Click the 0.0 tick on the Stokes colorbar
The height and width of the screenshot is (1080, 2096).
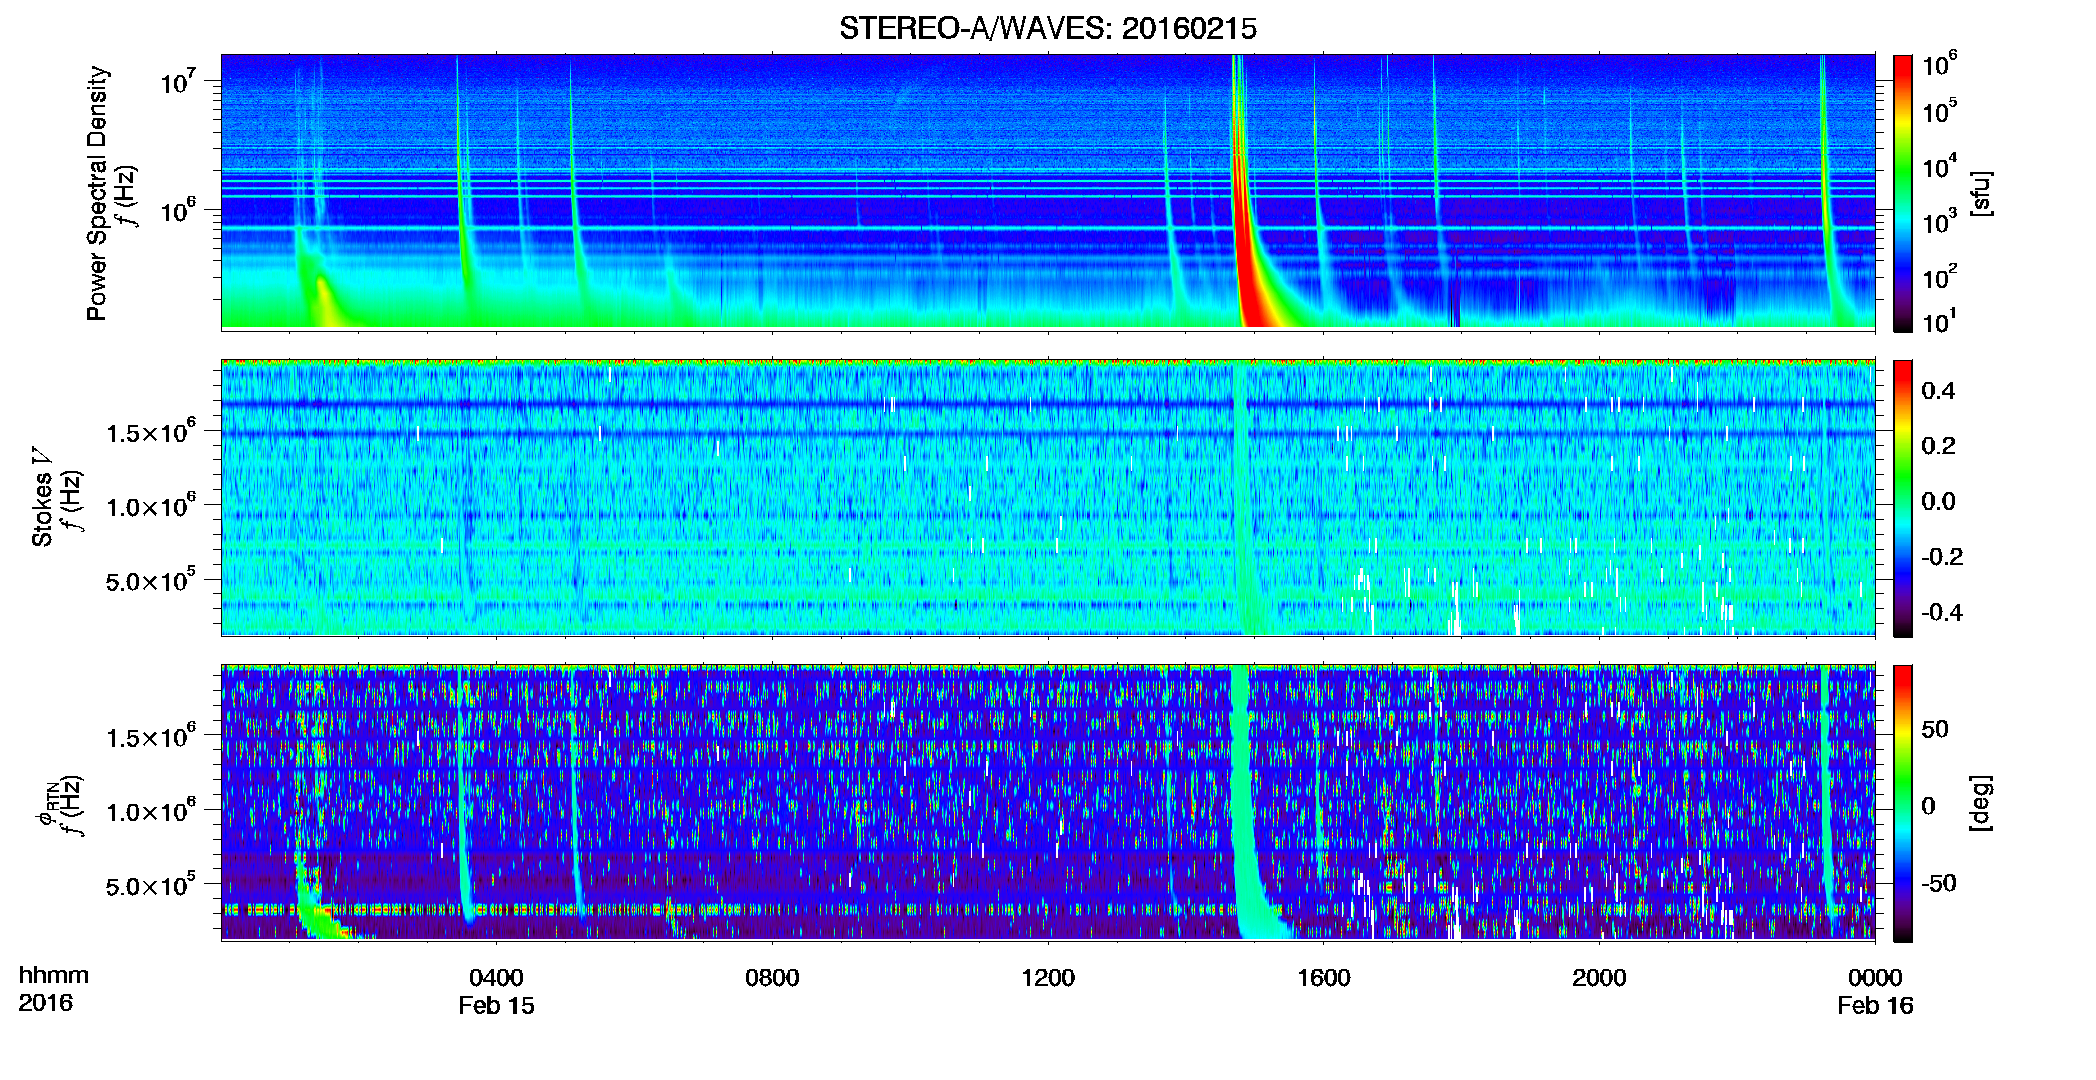point(1938,502)
